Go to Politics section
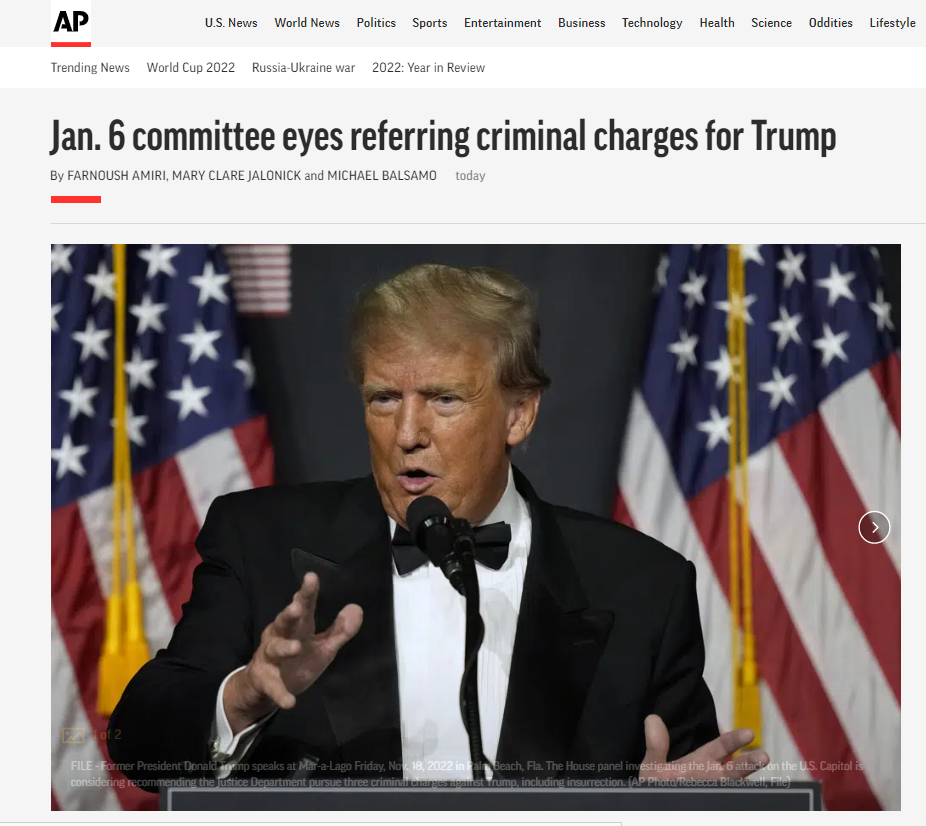The width and height of the screenshot is (926, 826). click(x=376, y=23)
